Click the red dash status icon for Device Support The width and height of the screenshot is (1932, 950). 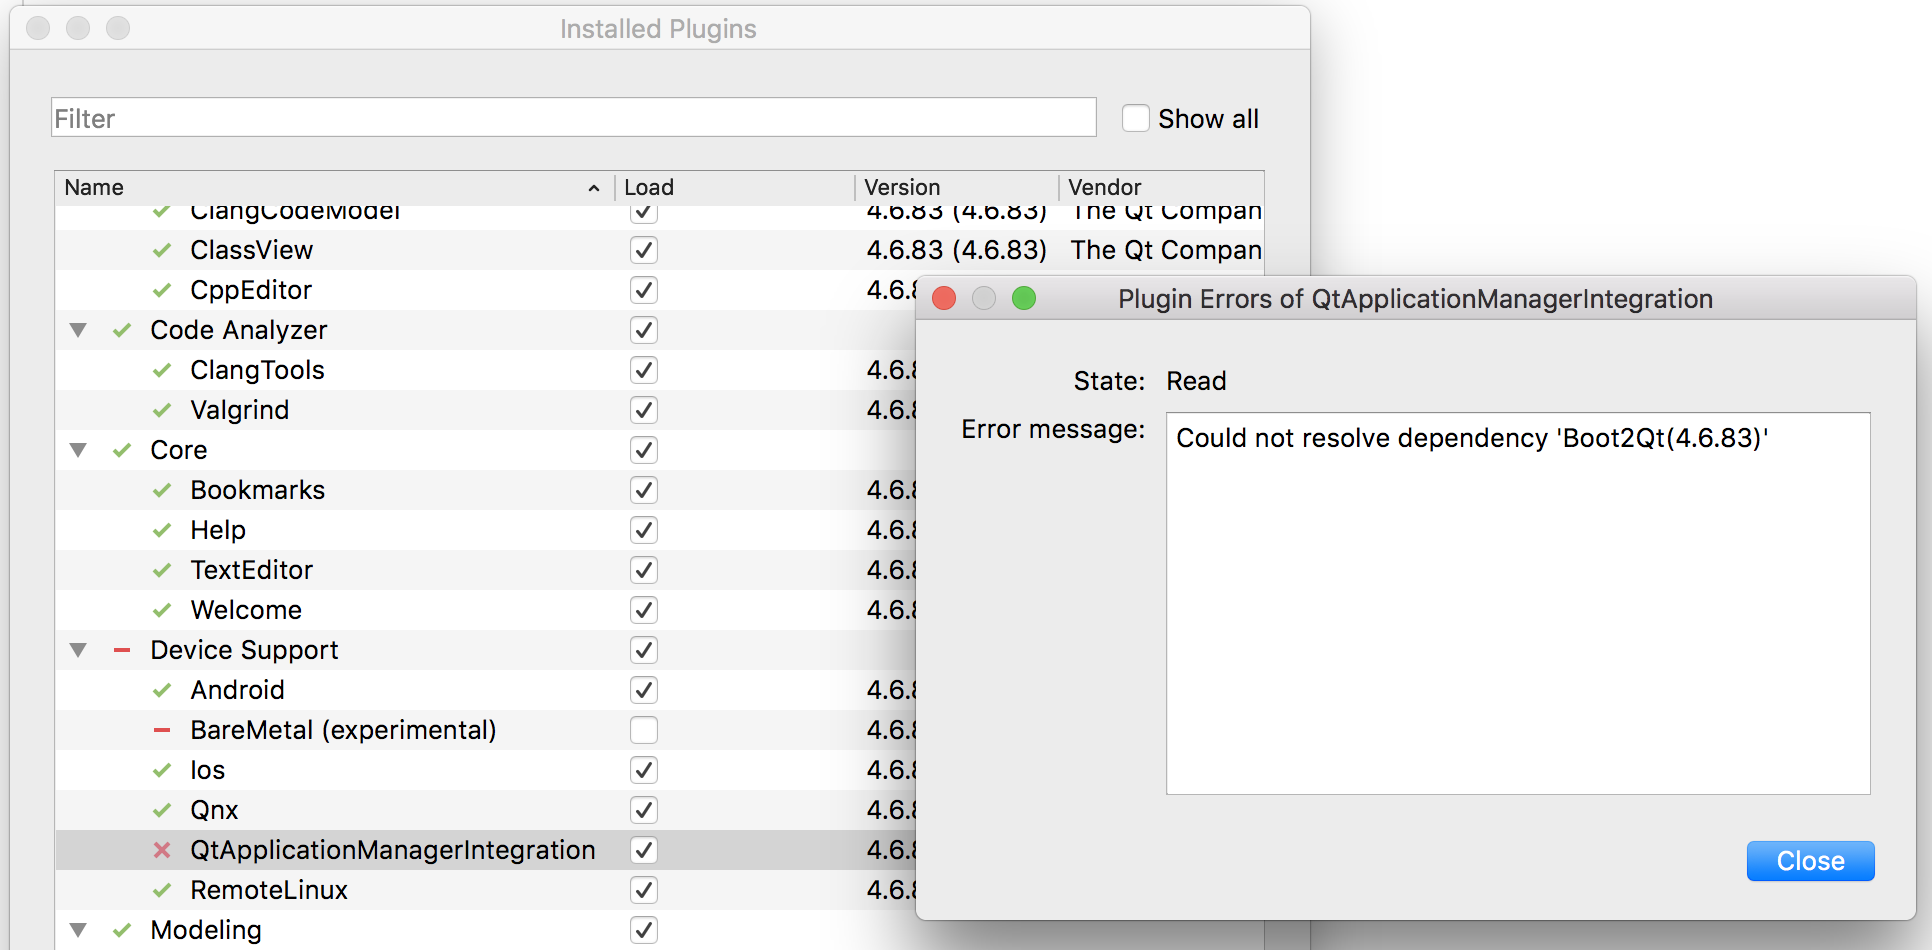[x=122, y=650]
